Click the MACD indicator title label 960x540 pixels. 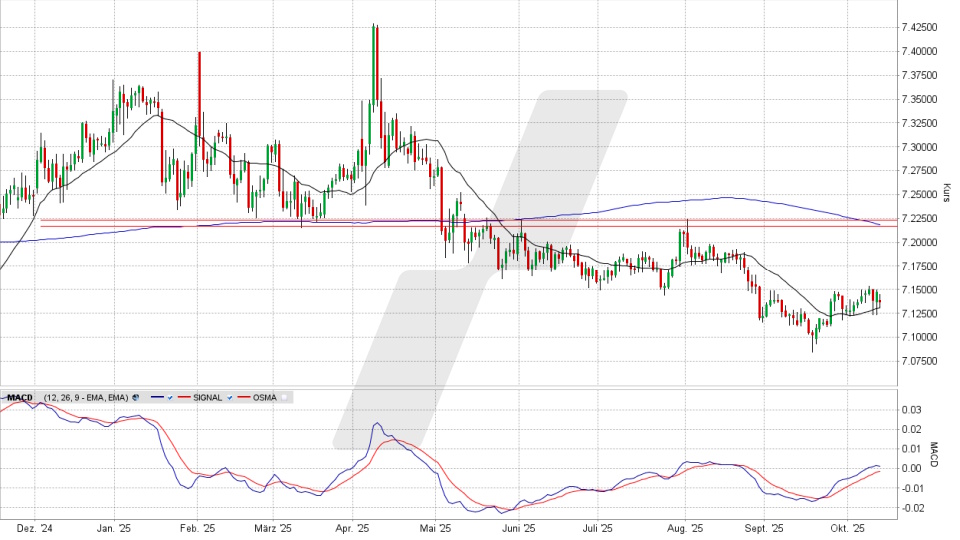pos(20,398)
